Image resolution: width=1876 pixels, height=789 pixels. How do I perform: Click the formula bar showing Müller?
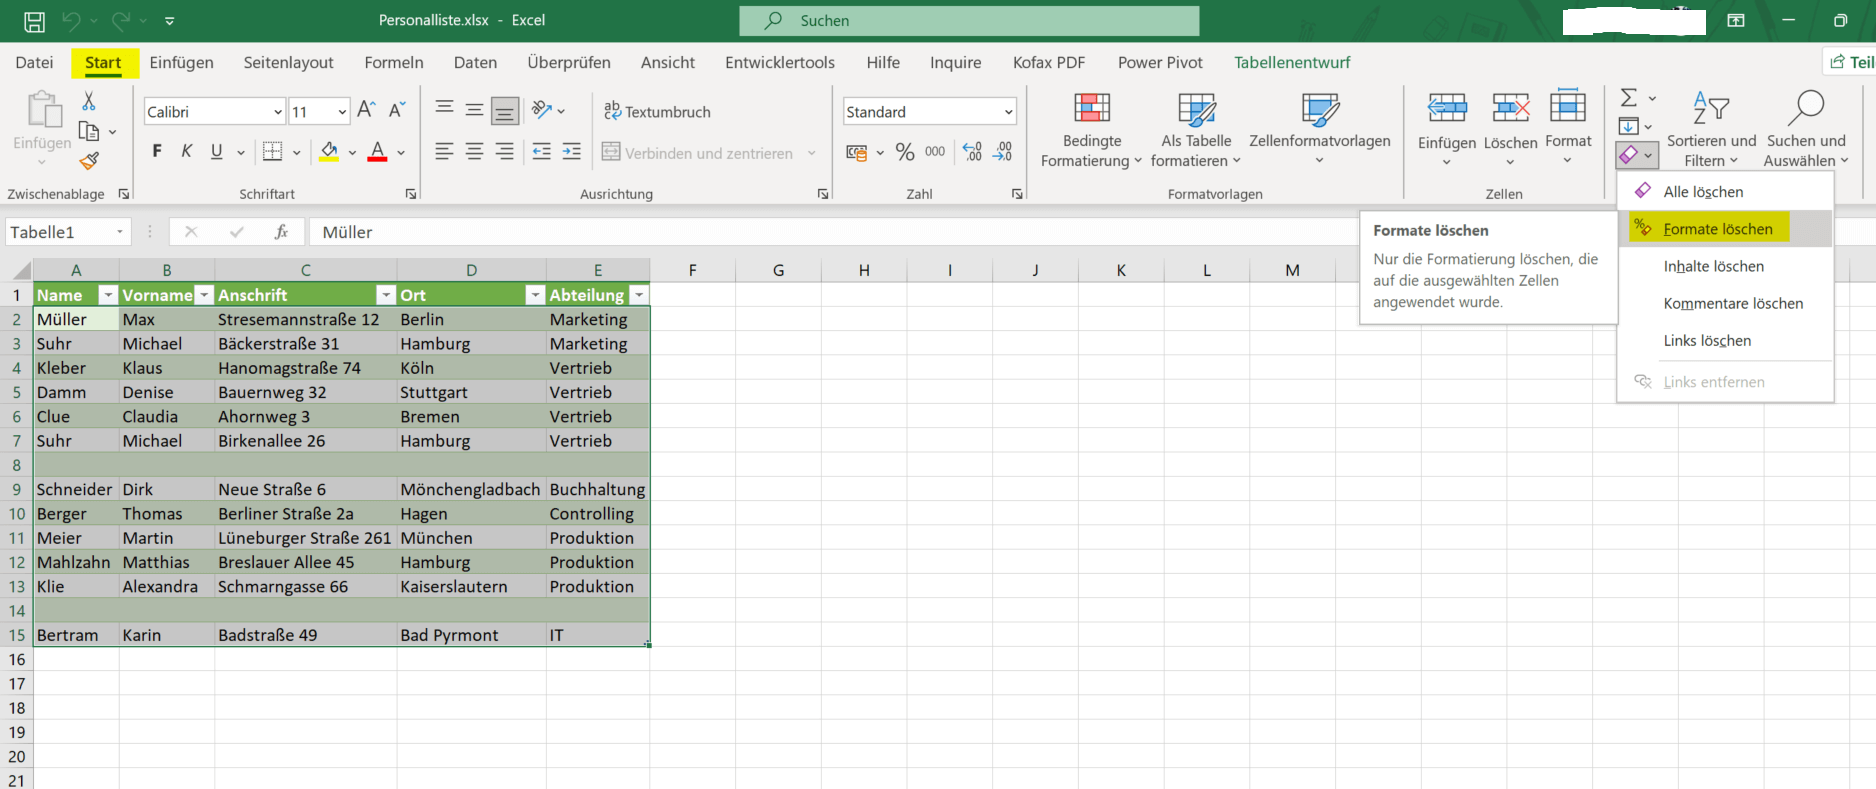[x=833, y=232]
